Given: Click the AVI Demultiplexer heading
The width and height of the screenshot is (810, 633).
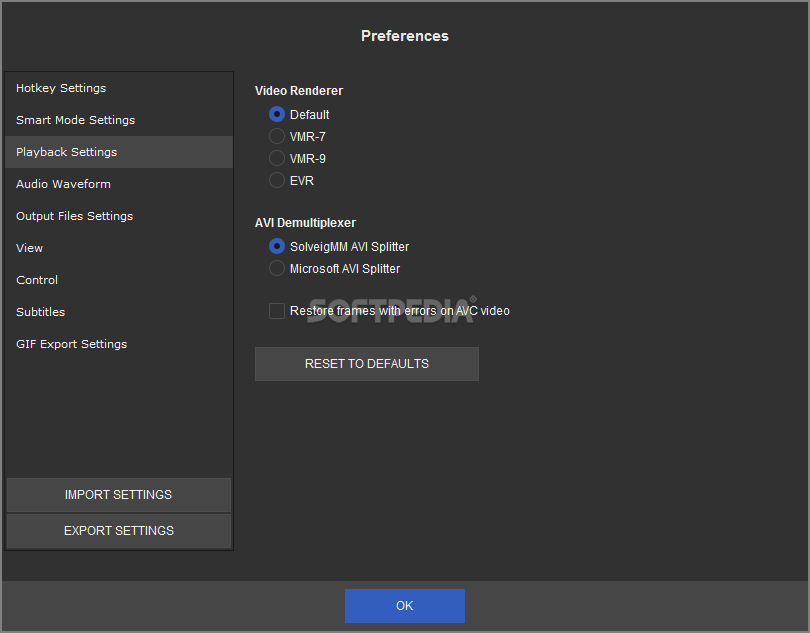Looking at the screenshot, I should click(305, 223).
